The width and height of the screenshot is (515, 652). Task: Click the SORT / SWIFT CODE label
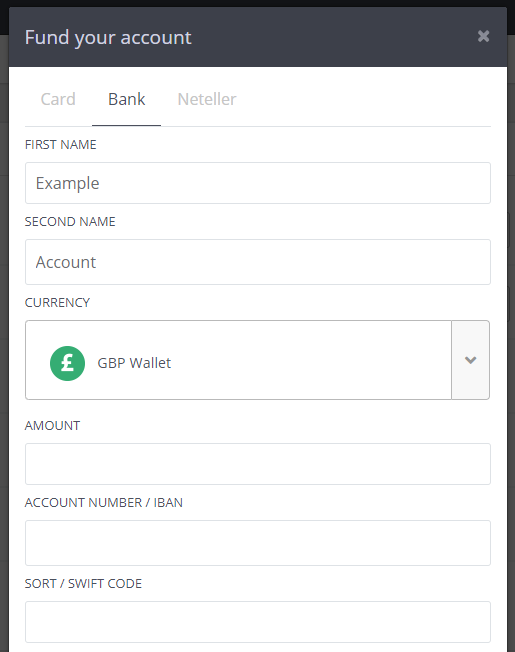(83, 584)
